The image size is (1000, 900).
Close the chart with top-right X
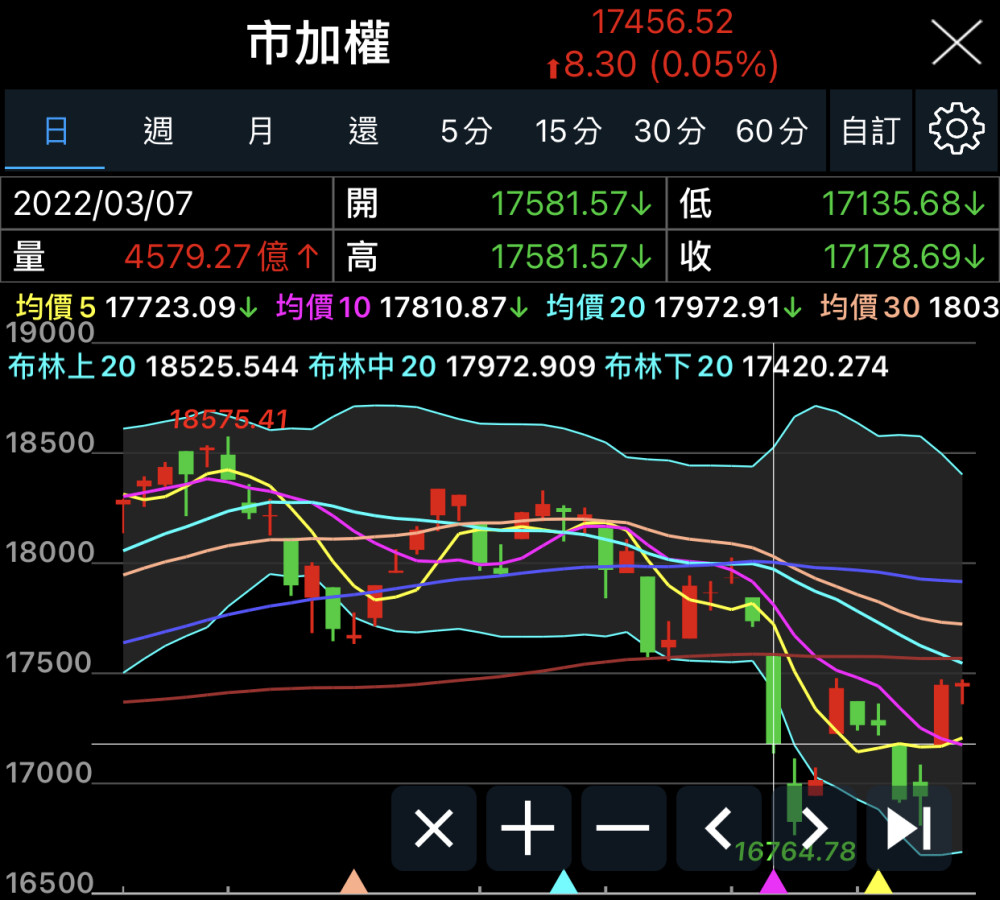click(x=956, y=43)
